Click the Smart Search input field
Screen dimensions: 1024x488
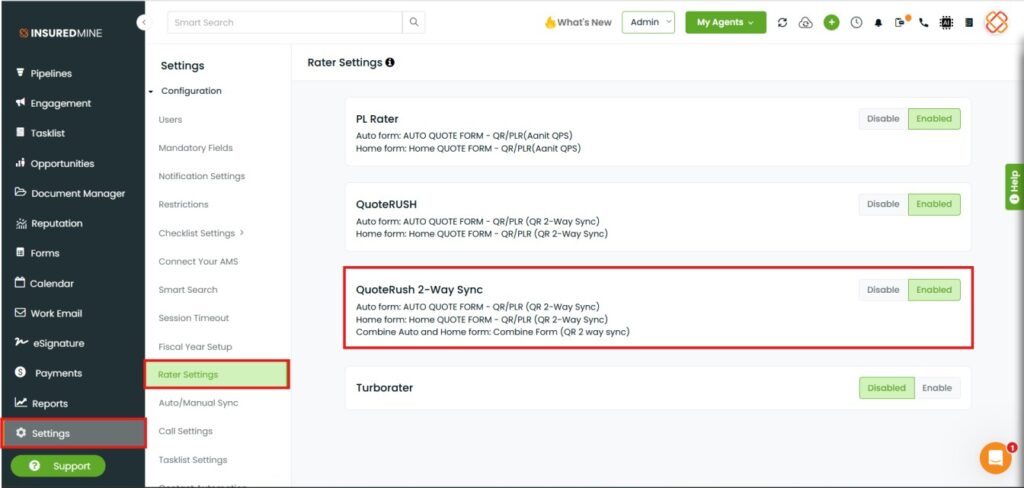point(285,22)
